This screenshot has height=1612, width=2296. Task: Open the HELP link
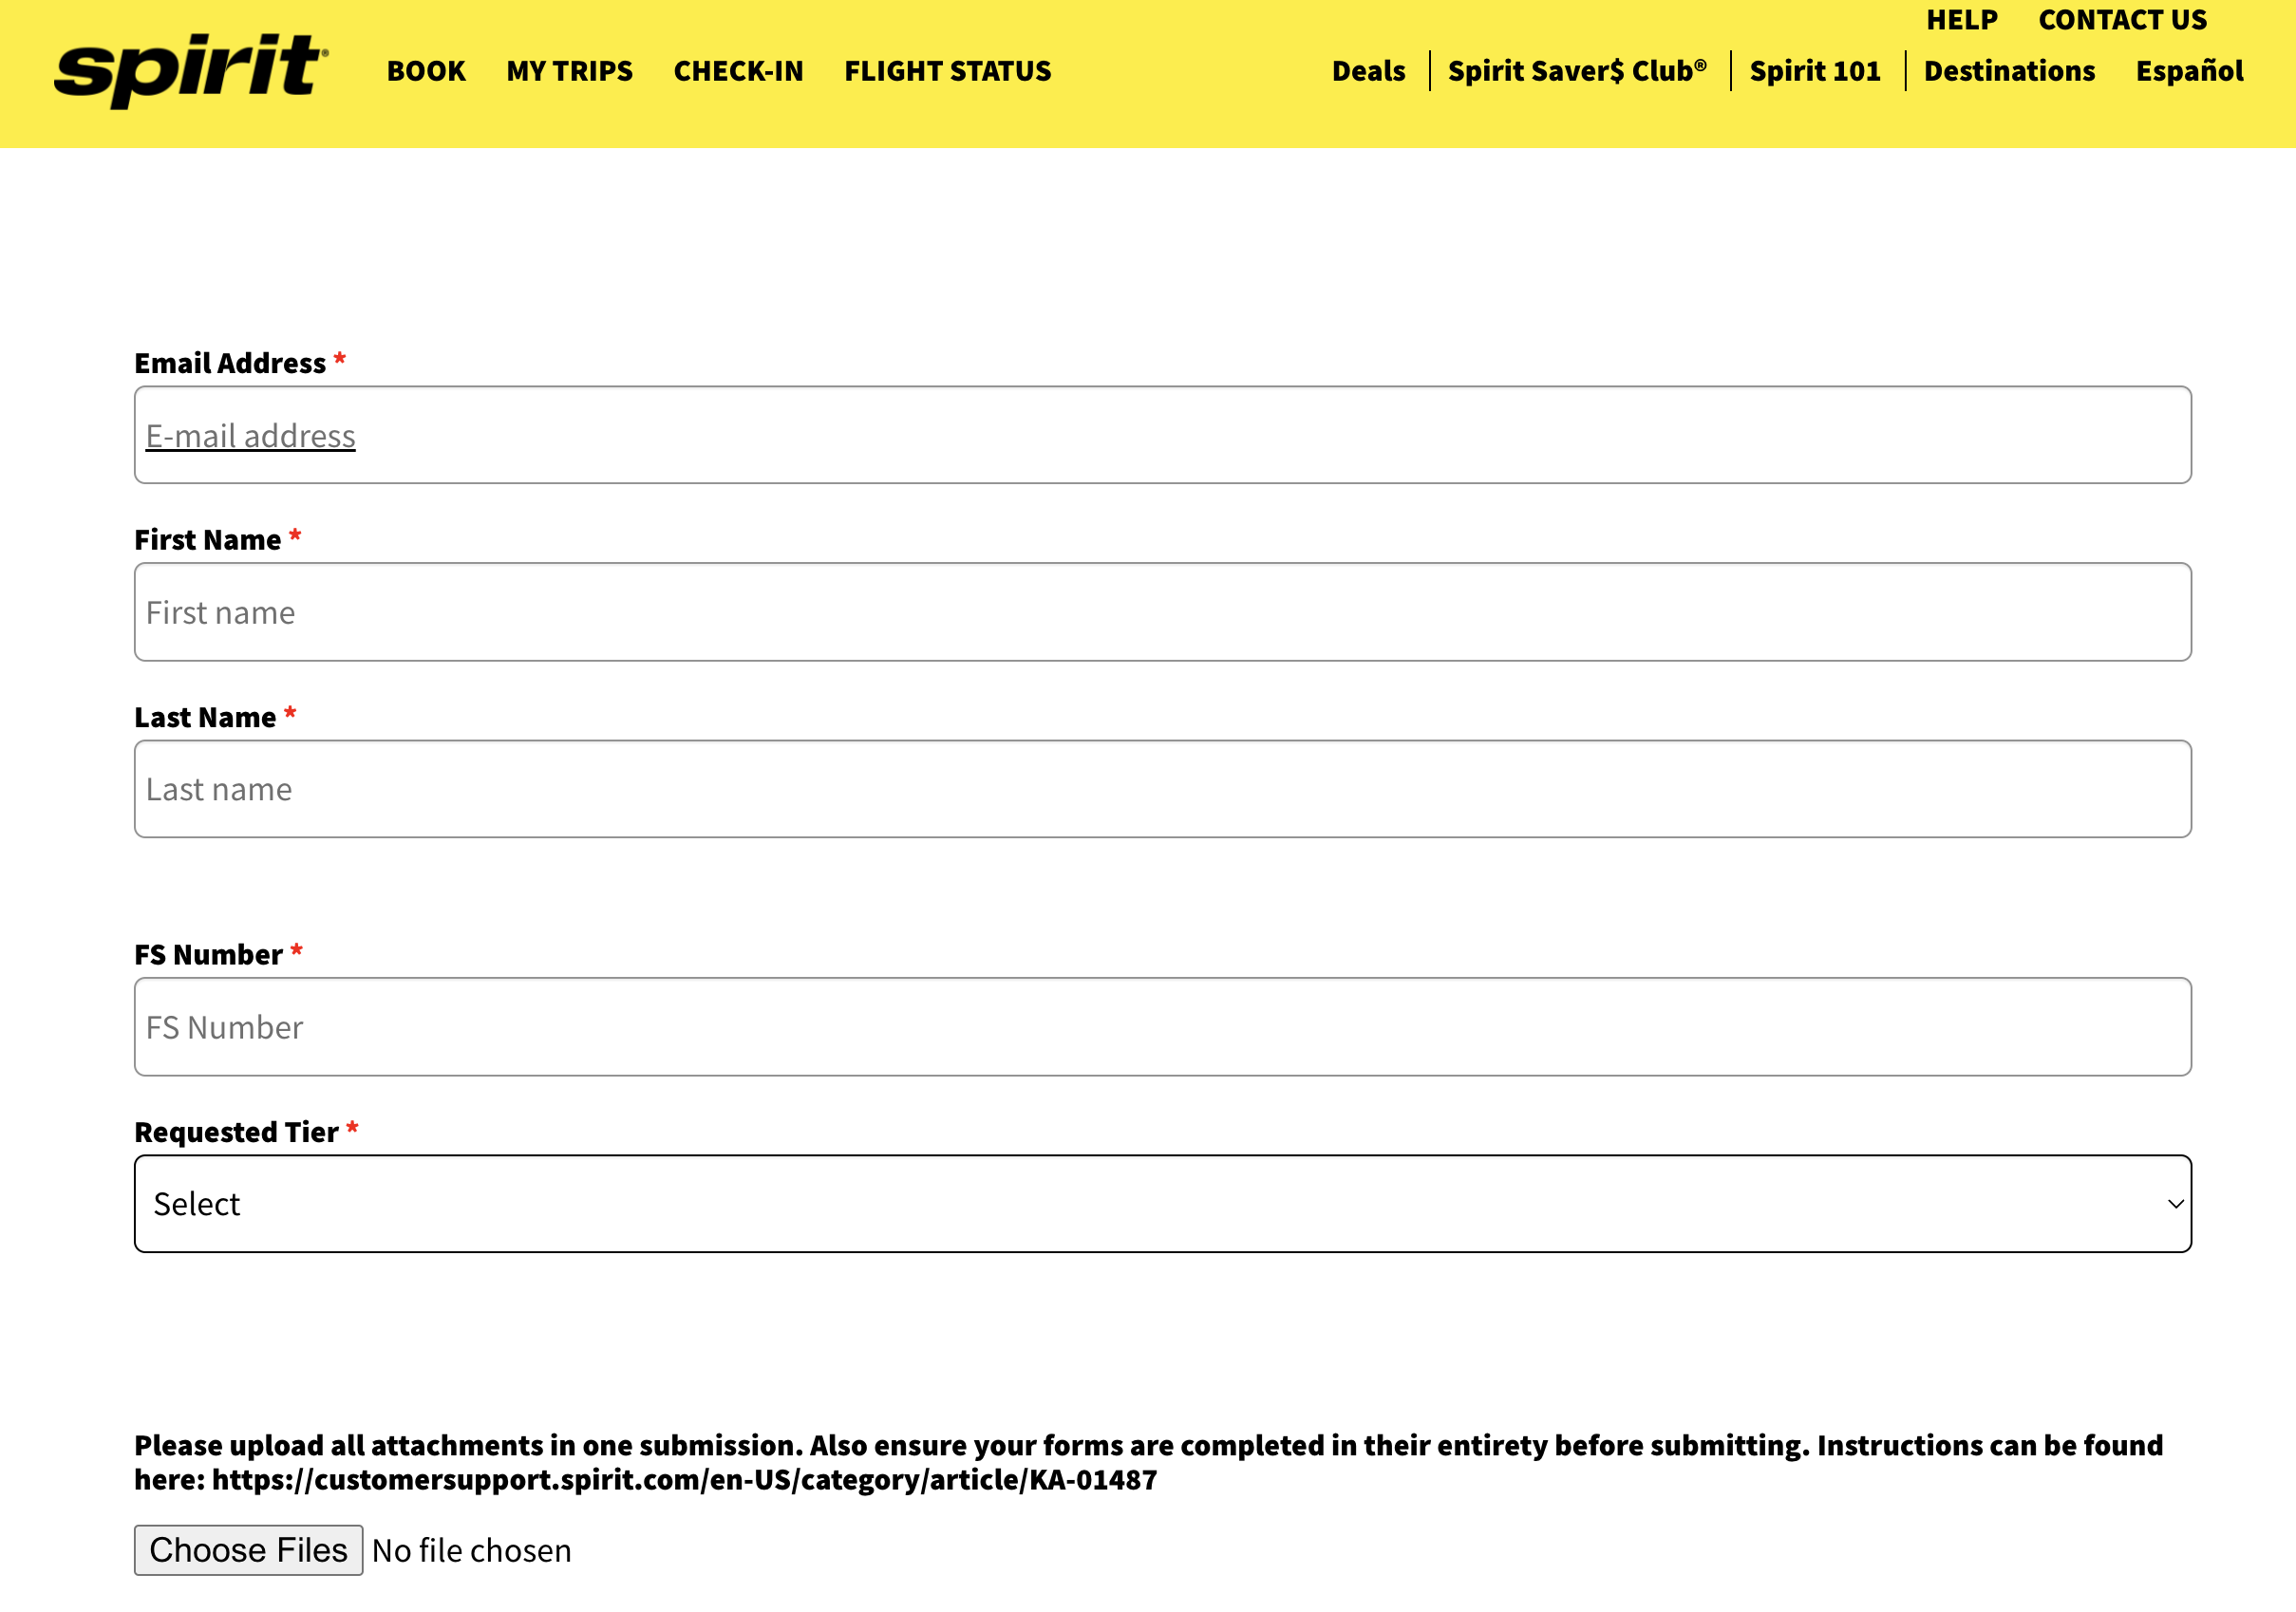(x=1961, y=20)
